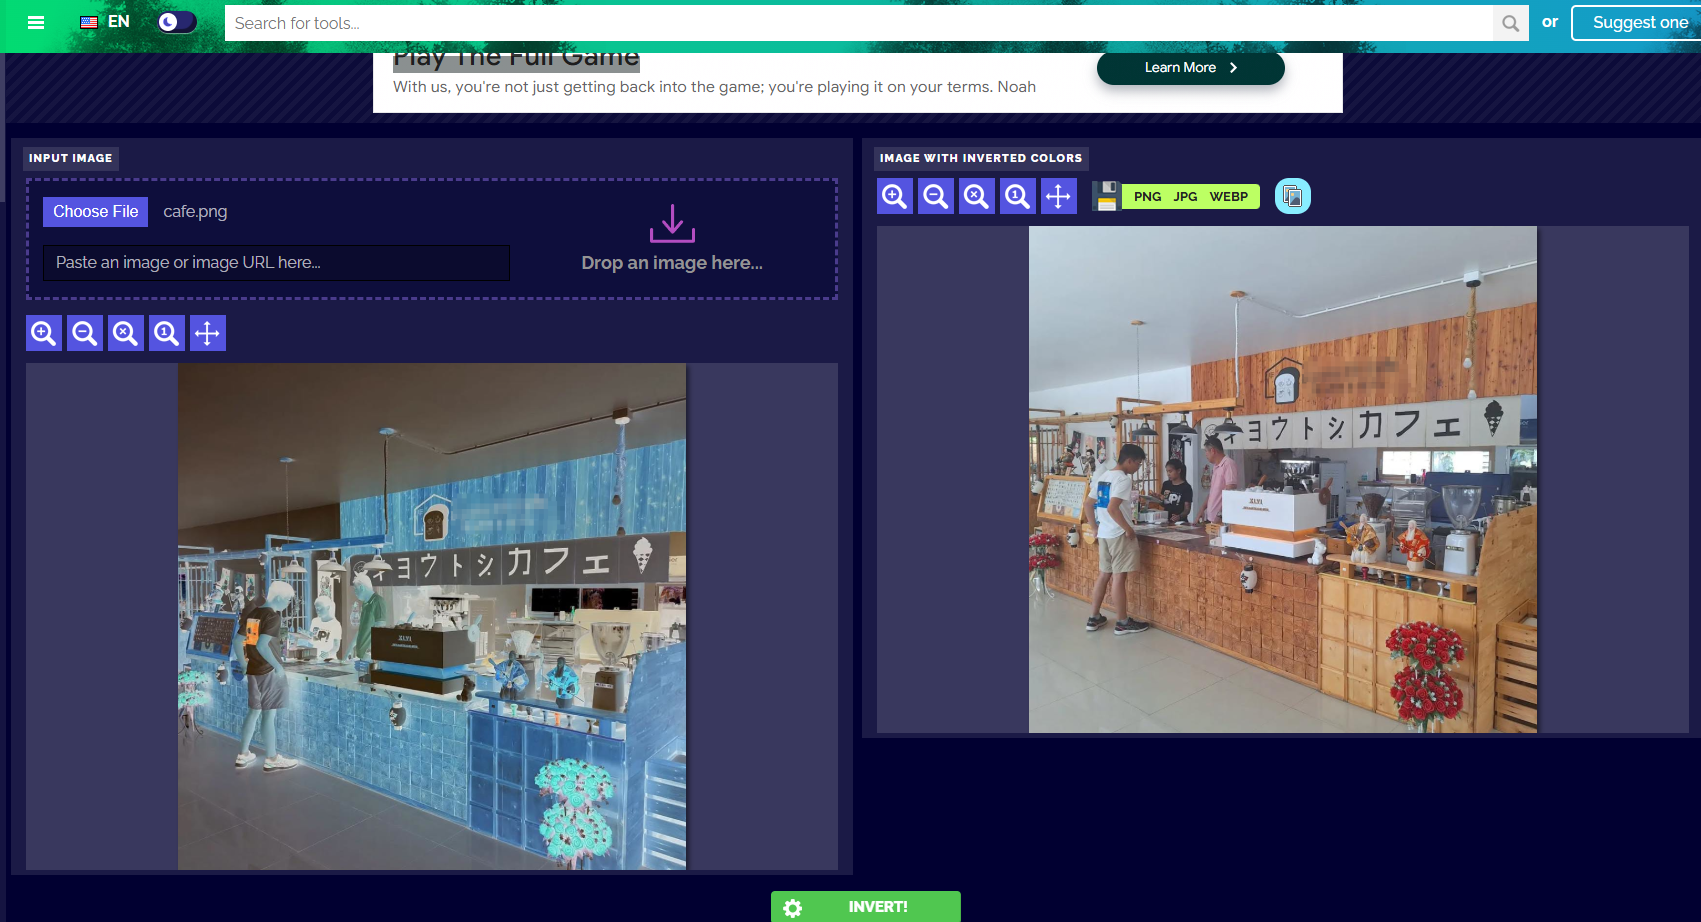Click the Search for tools box
This screenshot has width=1701, height=922.
pos(858,23)
